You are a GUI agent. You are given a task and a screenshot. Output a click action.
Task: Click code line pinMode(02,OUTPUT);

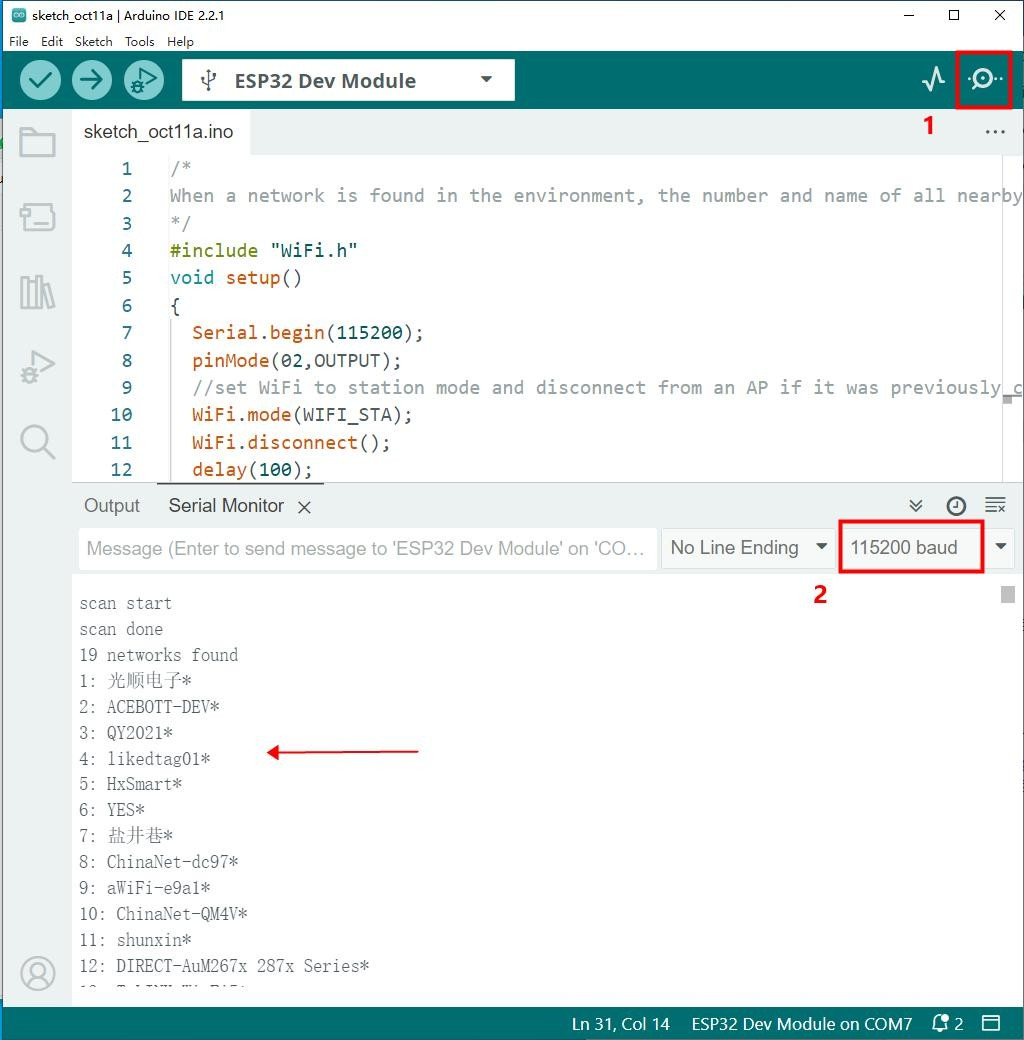[x=296, y=361]
